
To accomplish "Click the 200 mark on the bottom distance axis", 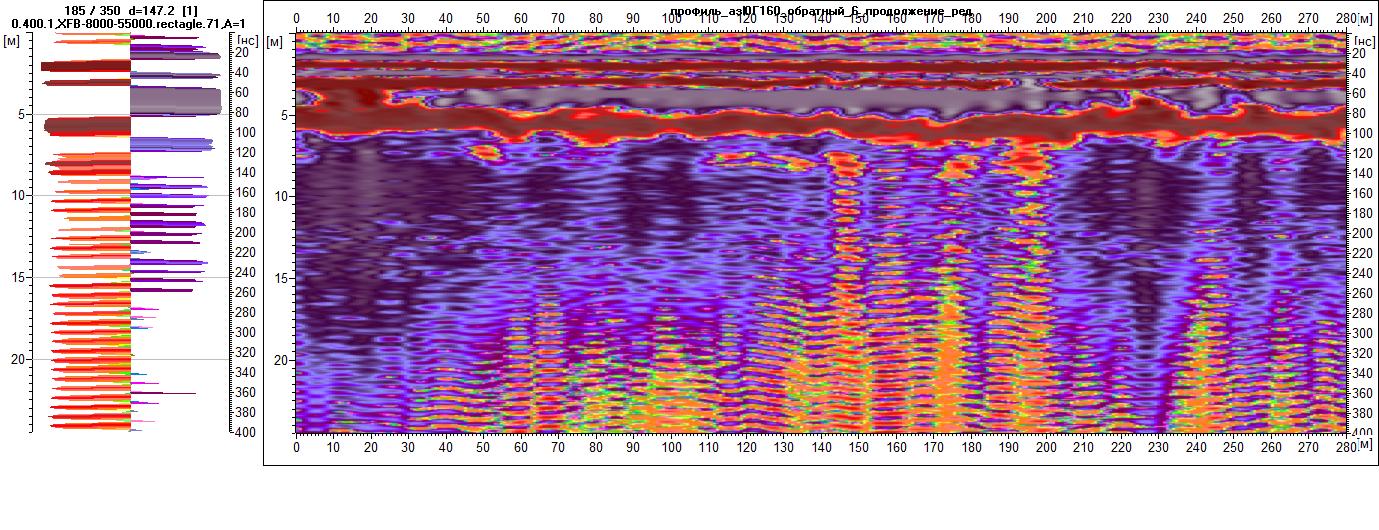I will pos(1046,448).
